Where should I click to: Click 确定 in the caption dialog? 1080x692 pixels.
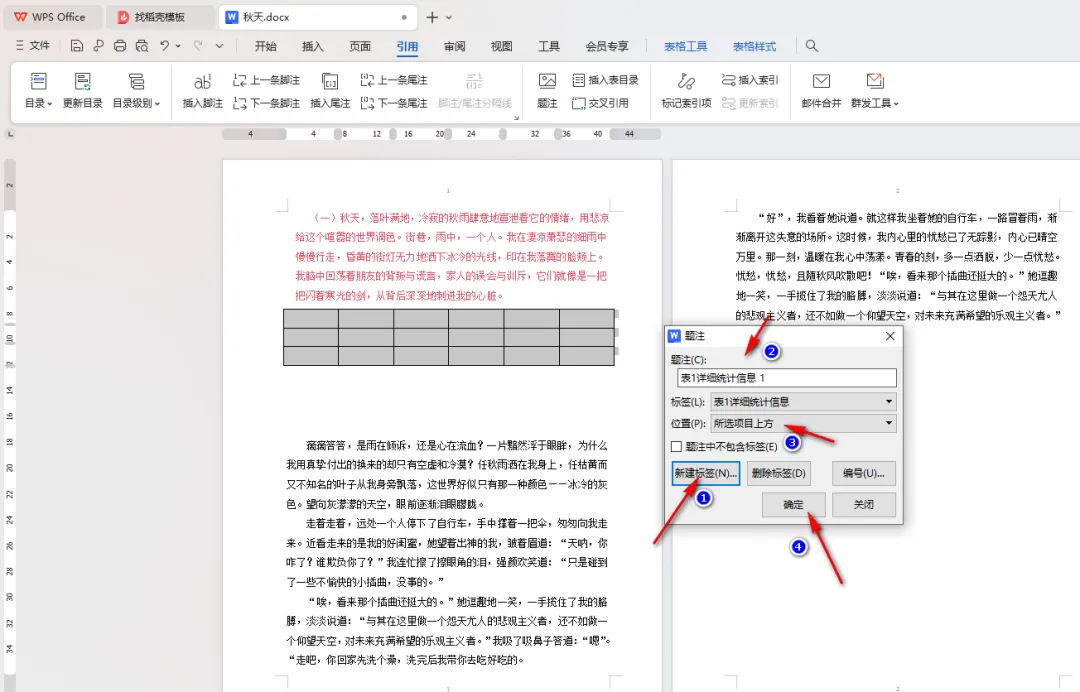pos(793,505)
